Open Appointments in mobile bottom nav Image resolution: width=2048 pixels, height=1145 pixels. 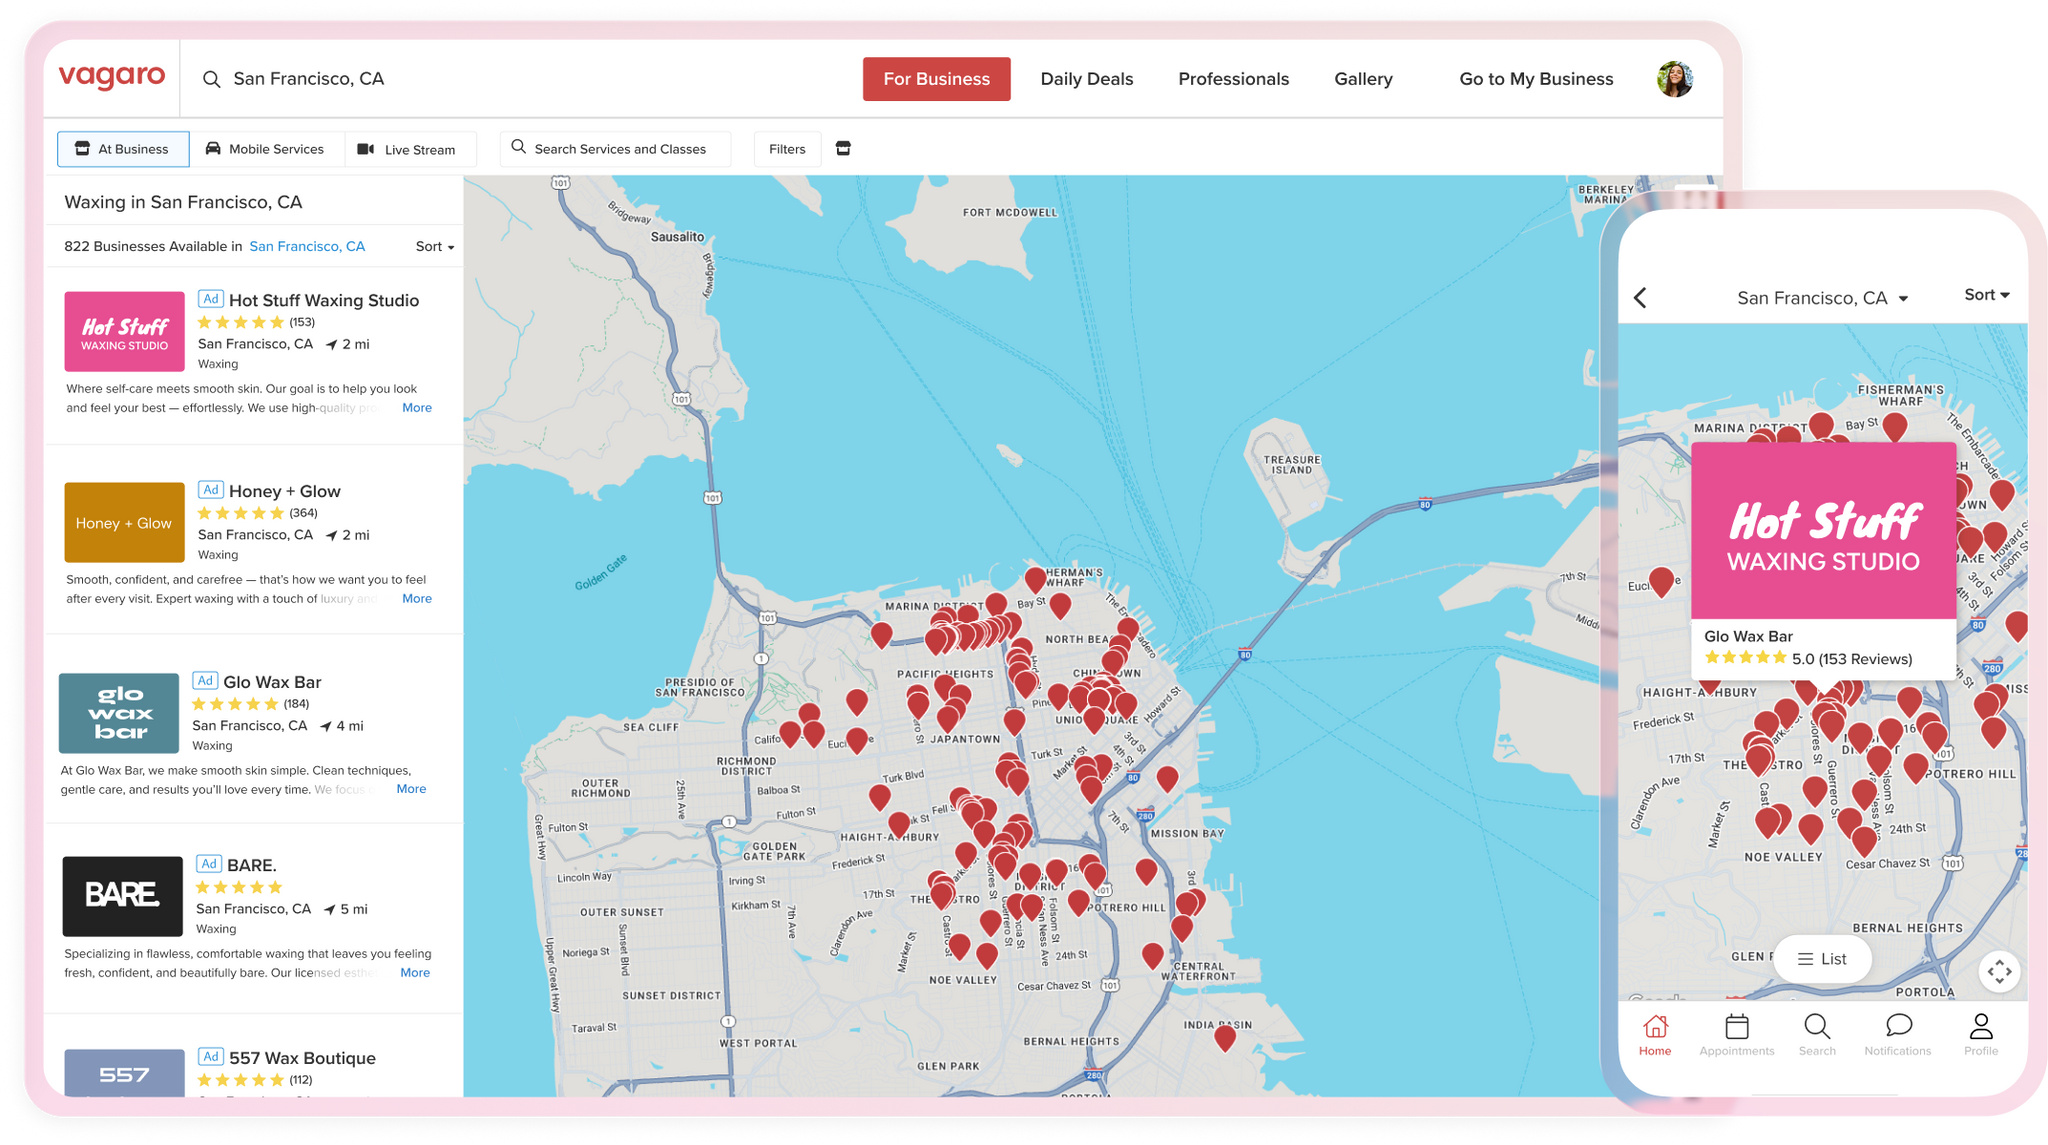click(1736, 1035)
